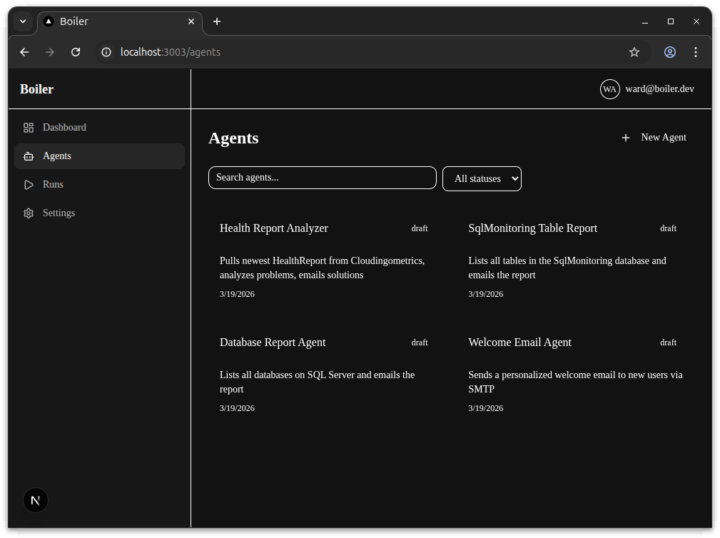This screenshot has width=720, height=538.
Task: Bookmark this page with the star icon
Action: tap(634, 52)
